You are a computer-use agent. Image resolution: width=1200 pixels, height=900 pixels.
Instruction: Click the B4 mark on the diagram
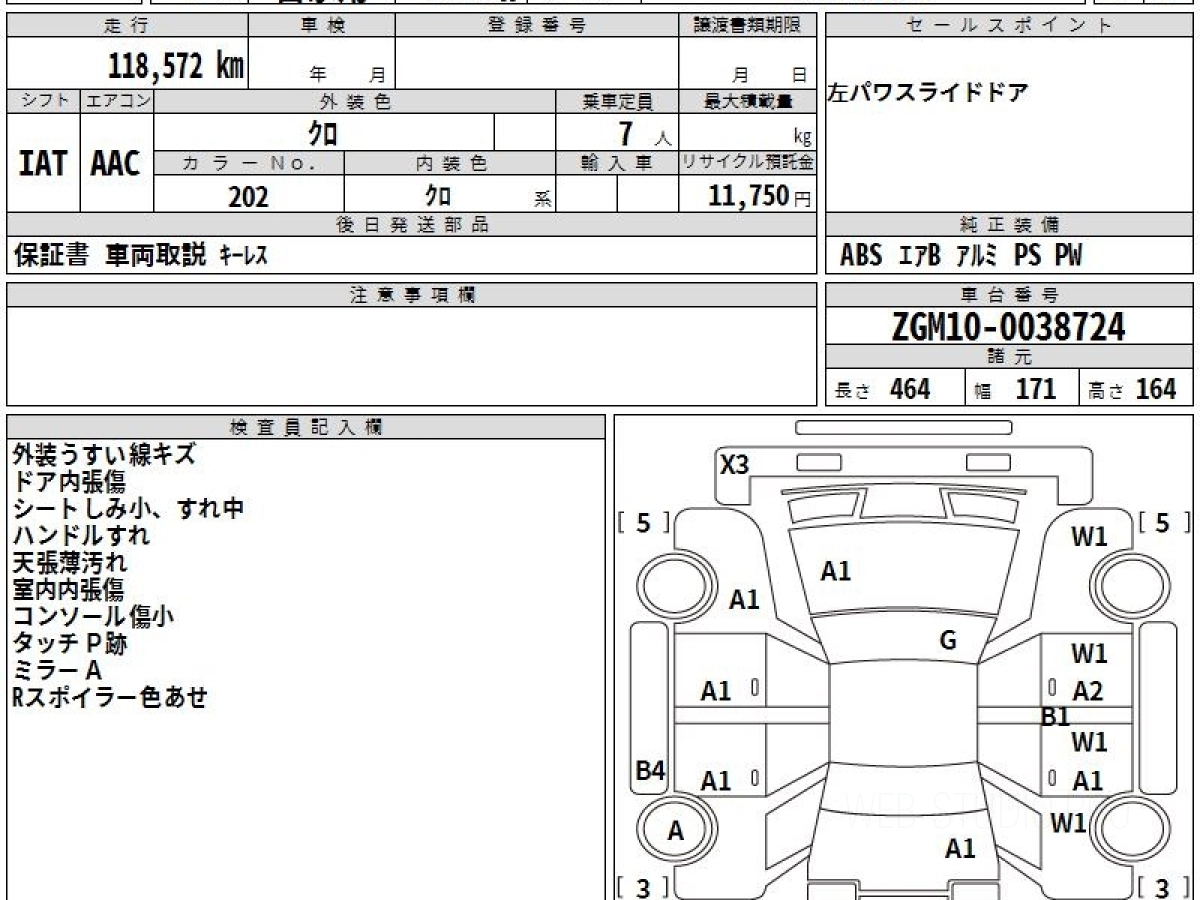(x=651, y=771)
